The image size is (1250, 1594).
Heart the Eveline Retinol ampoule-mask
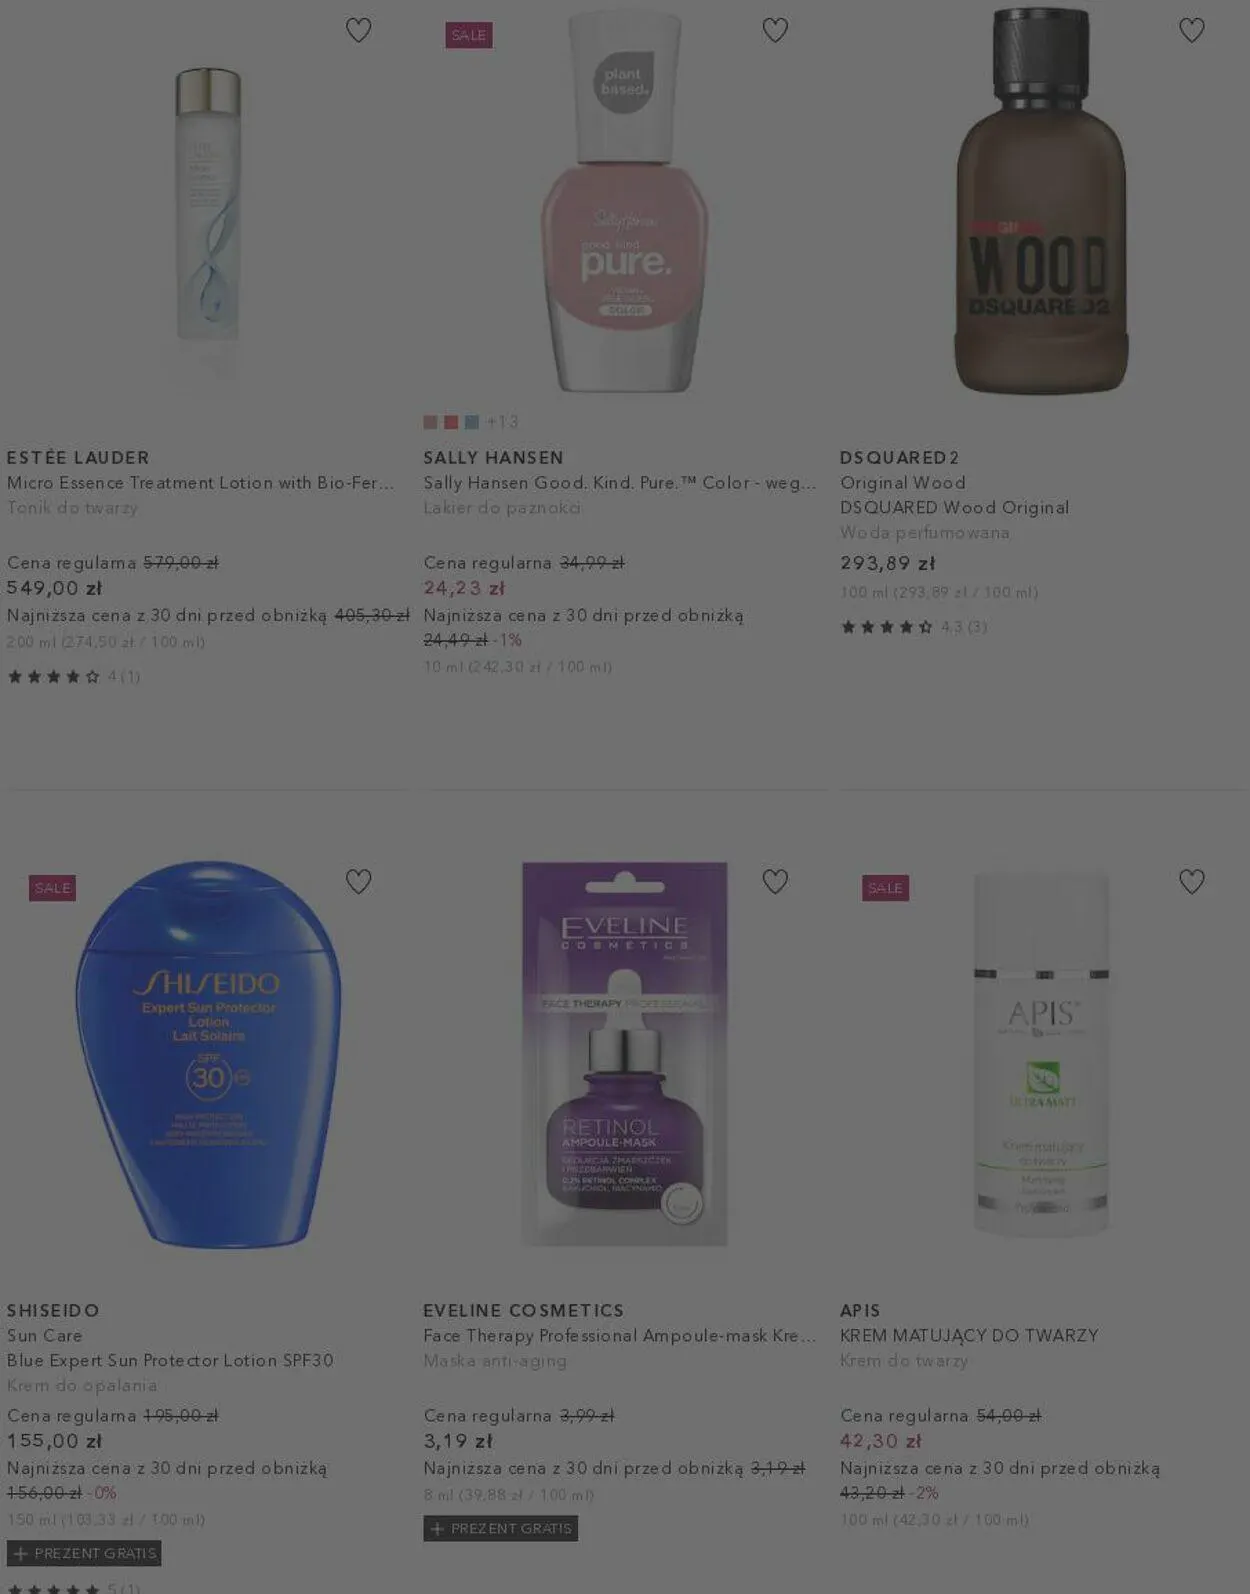click(775, 881)
